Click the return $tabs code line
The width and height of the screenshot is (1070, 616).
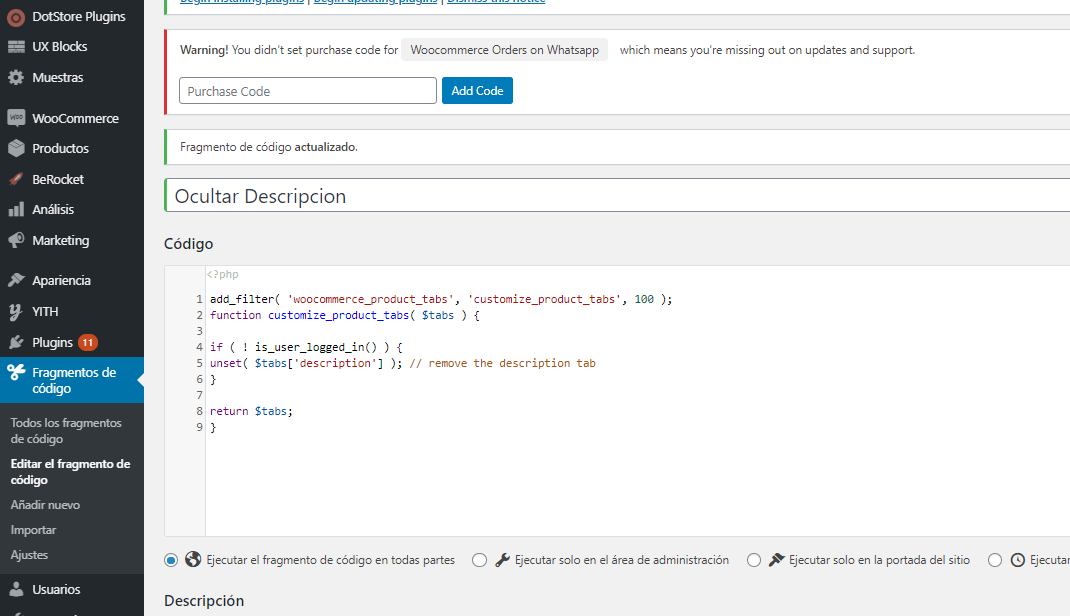pos(251,411)
